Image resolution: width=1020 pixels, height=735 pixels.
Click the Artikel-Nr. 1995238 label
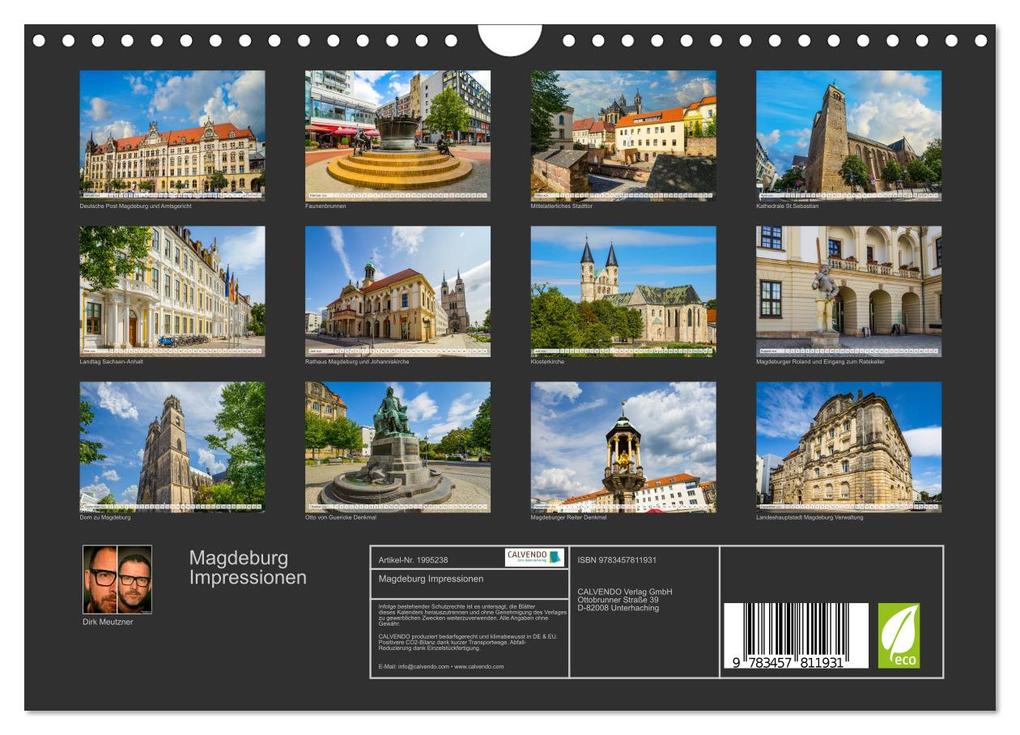point(415,559)
